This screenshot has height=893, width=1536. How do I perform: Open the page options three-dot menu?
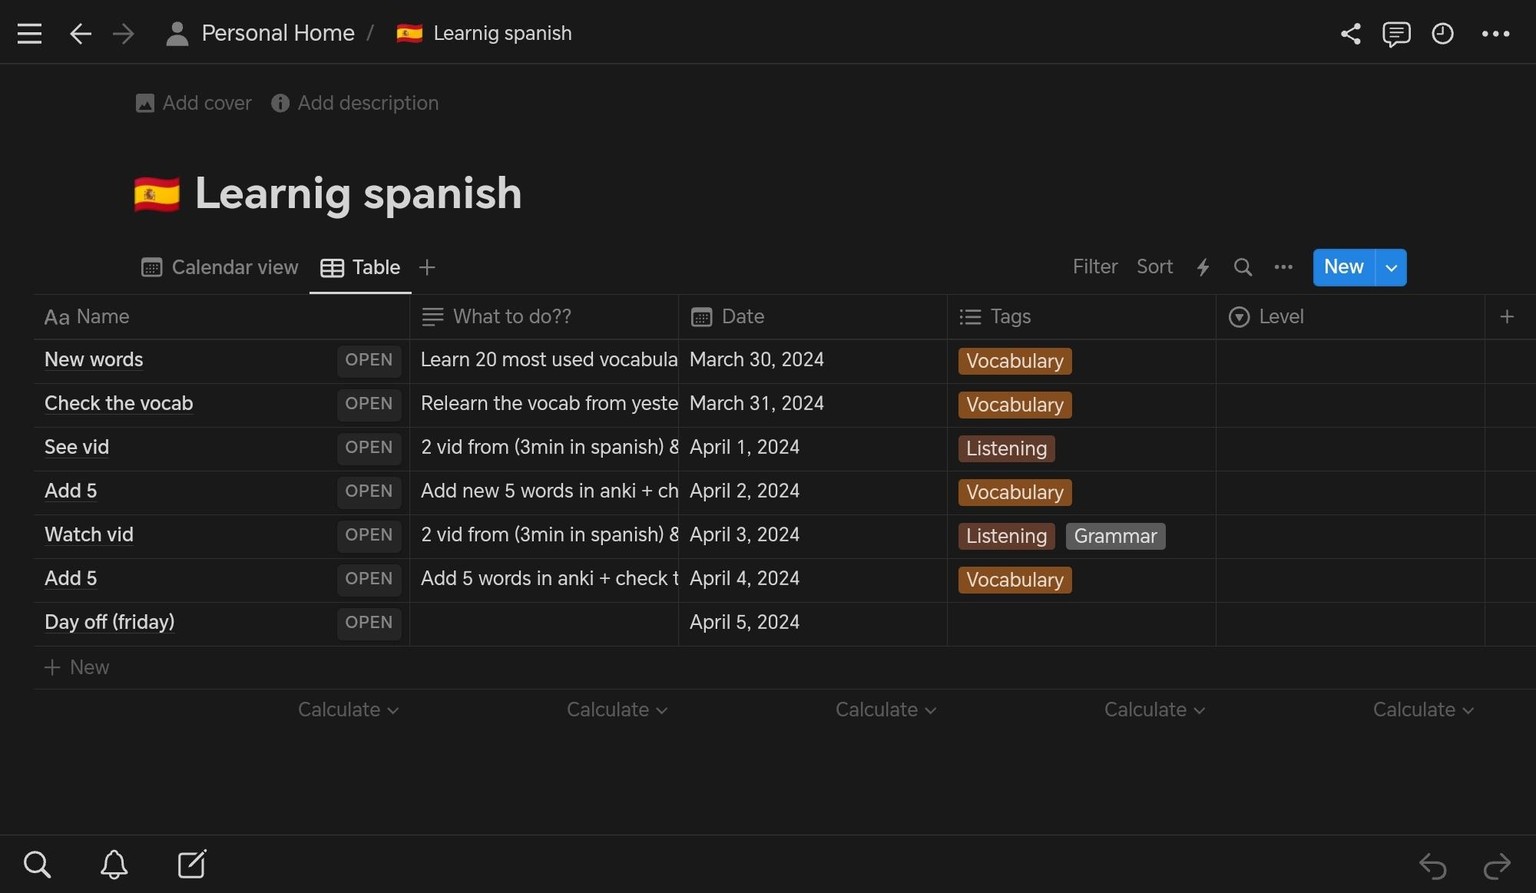[x=1495, y=33]
